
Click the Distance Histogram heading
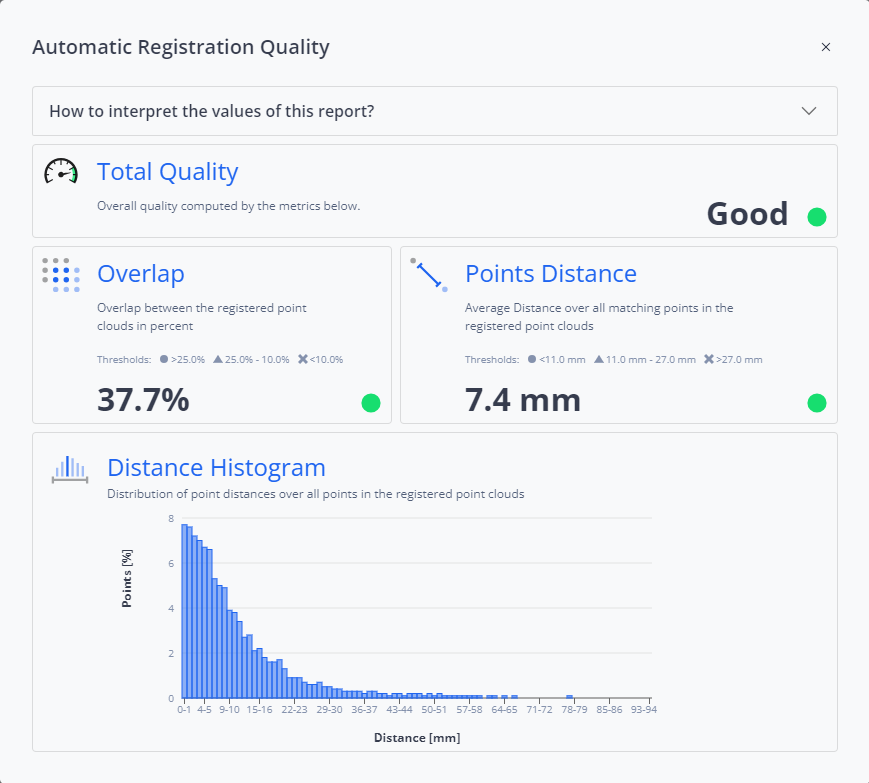pos(216,467)
